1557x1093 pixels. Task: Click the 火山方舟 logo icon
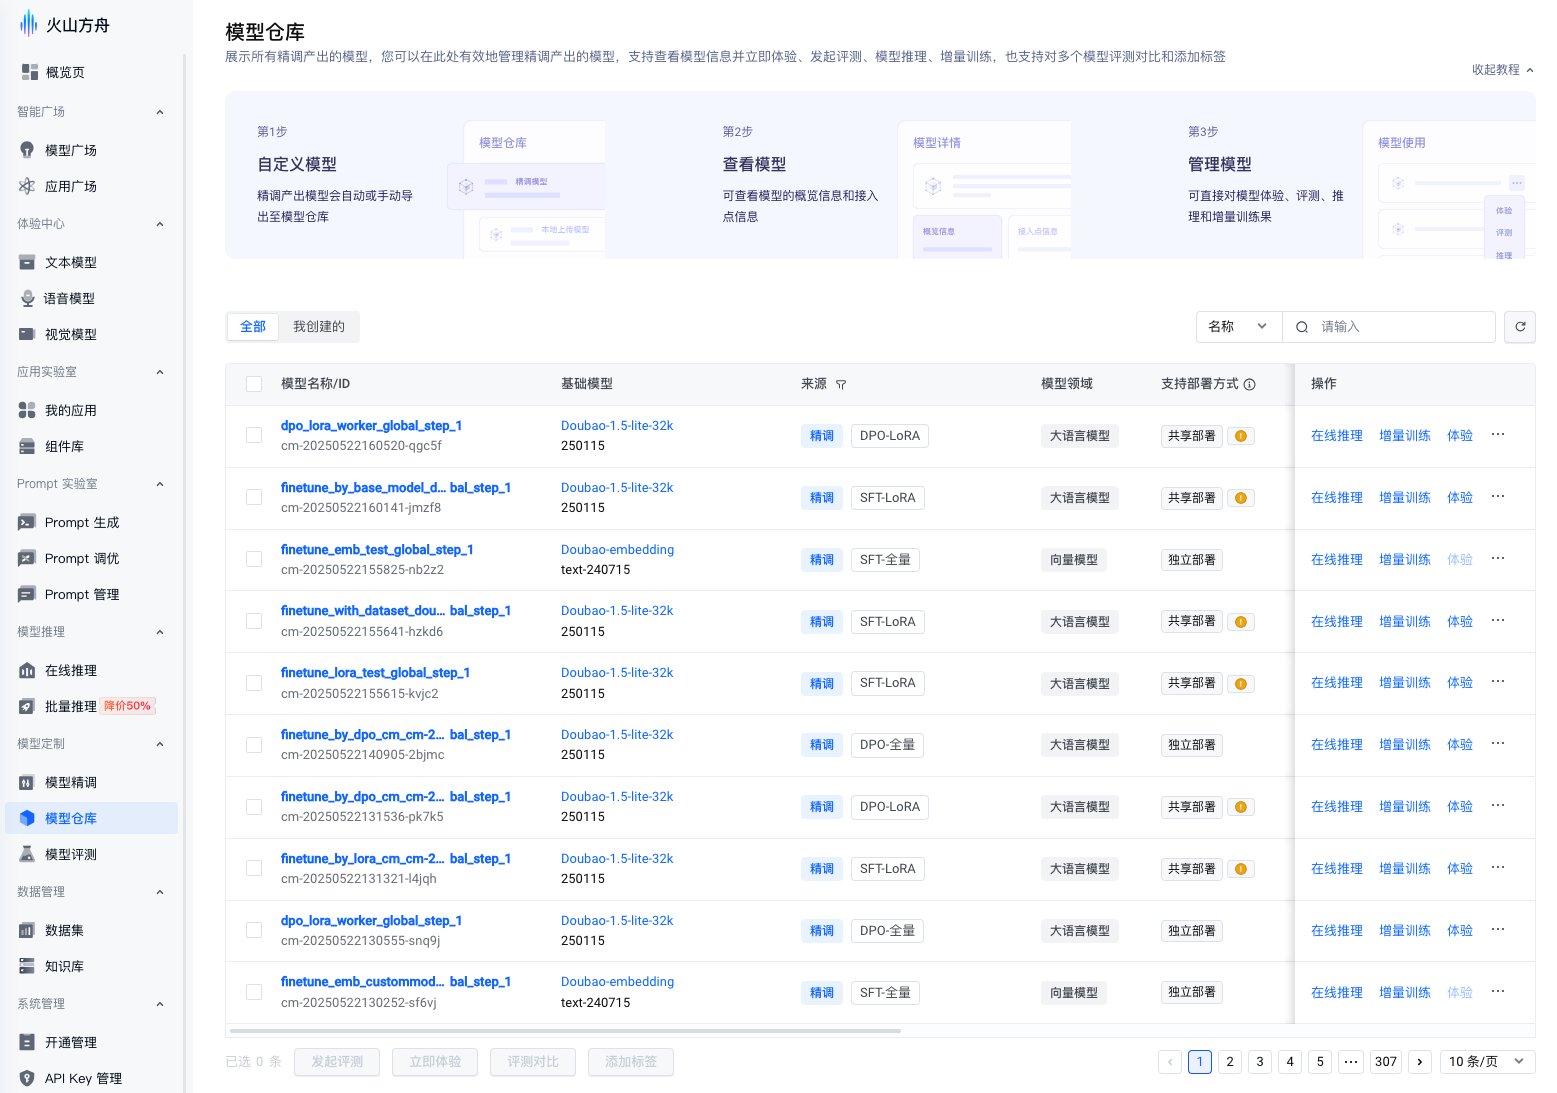pos(28,24)
